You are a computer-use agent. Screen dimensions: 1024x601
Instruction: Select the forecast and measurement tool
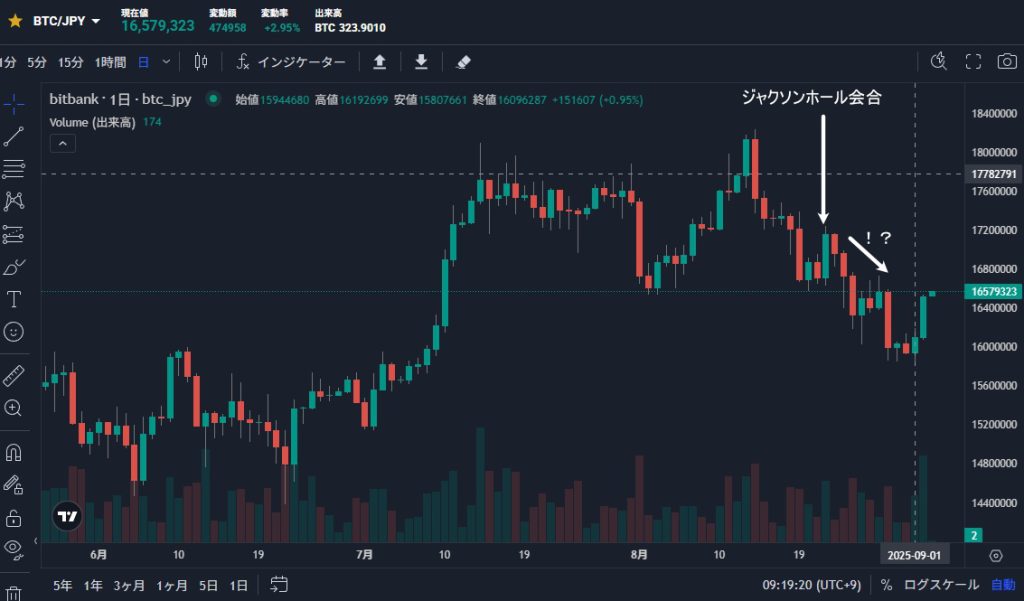coord(14,234)
